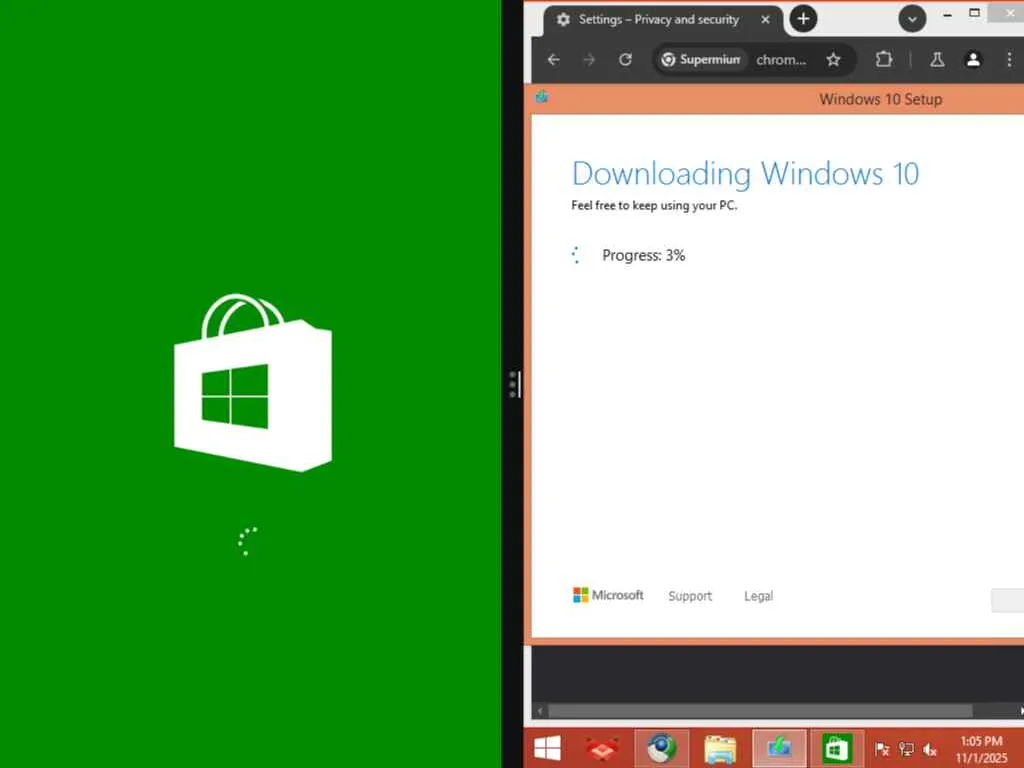1024x768 pixels.
Task: Restore the browser window size
Action: [x=974, y=13]
